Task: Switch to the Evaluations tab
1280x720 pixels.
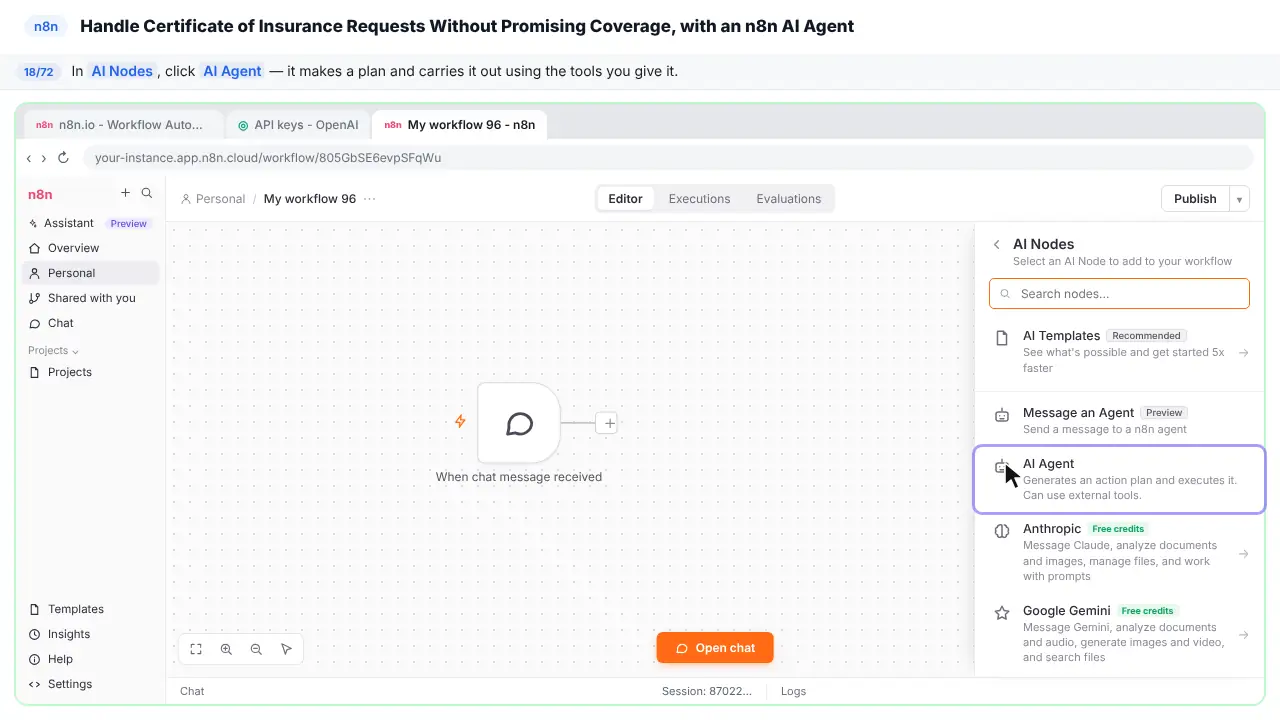Action: click(x=788, y=199)
